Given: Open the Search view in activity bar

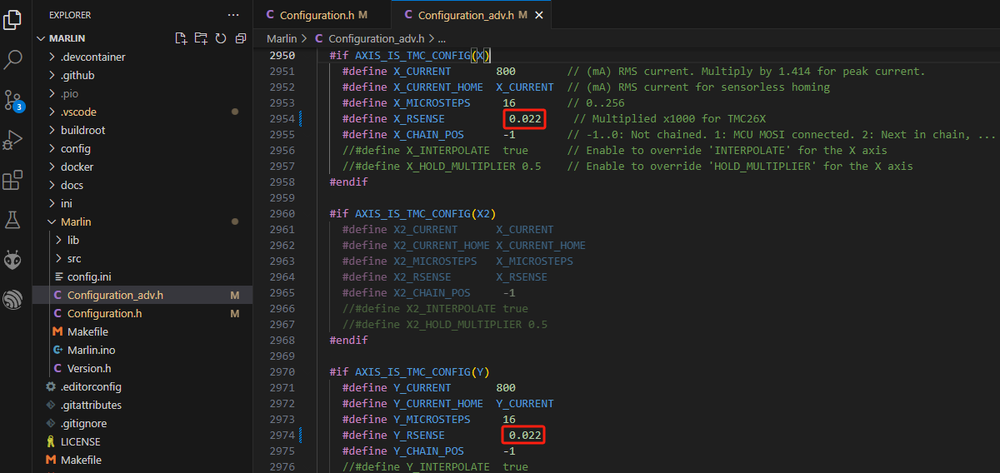Looking at the screenshot, I should pos(14,59).
